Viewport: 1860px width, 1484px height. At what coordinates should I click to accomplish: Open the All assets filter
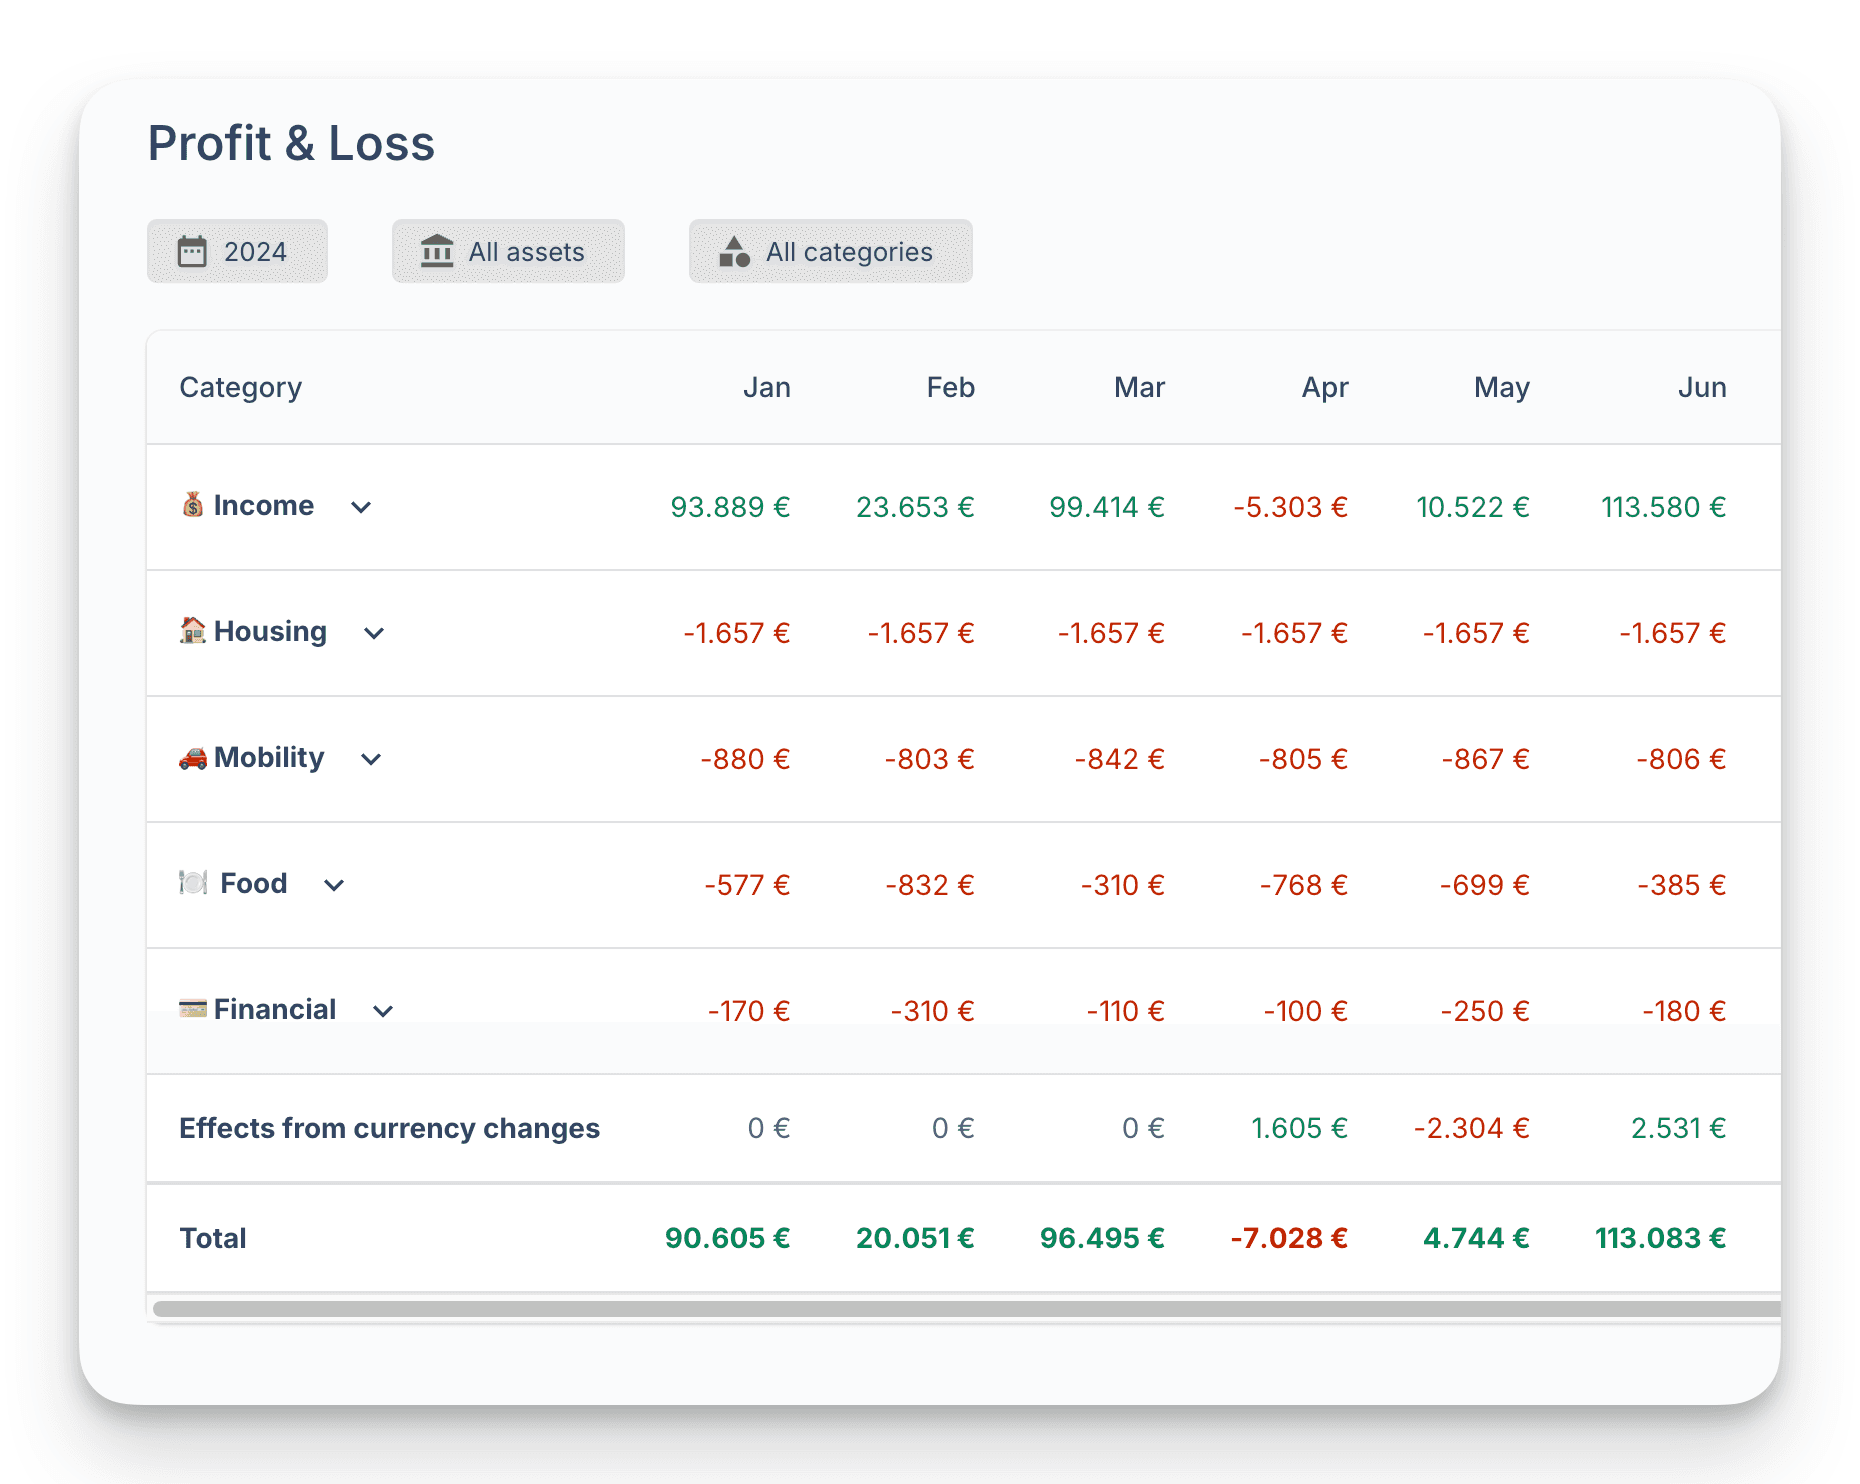click(x=508, y=252)
